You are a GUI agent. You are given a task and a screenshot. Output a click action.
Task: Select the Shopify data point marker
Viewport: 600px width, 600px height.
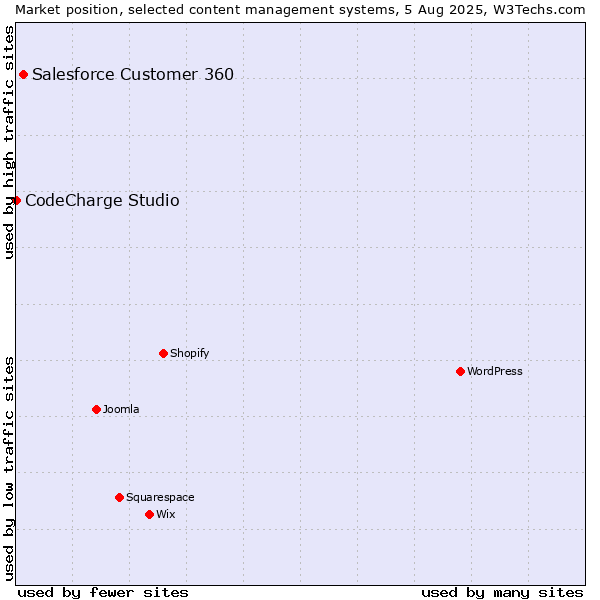(163, 354)
